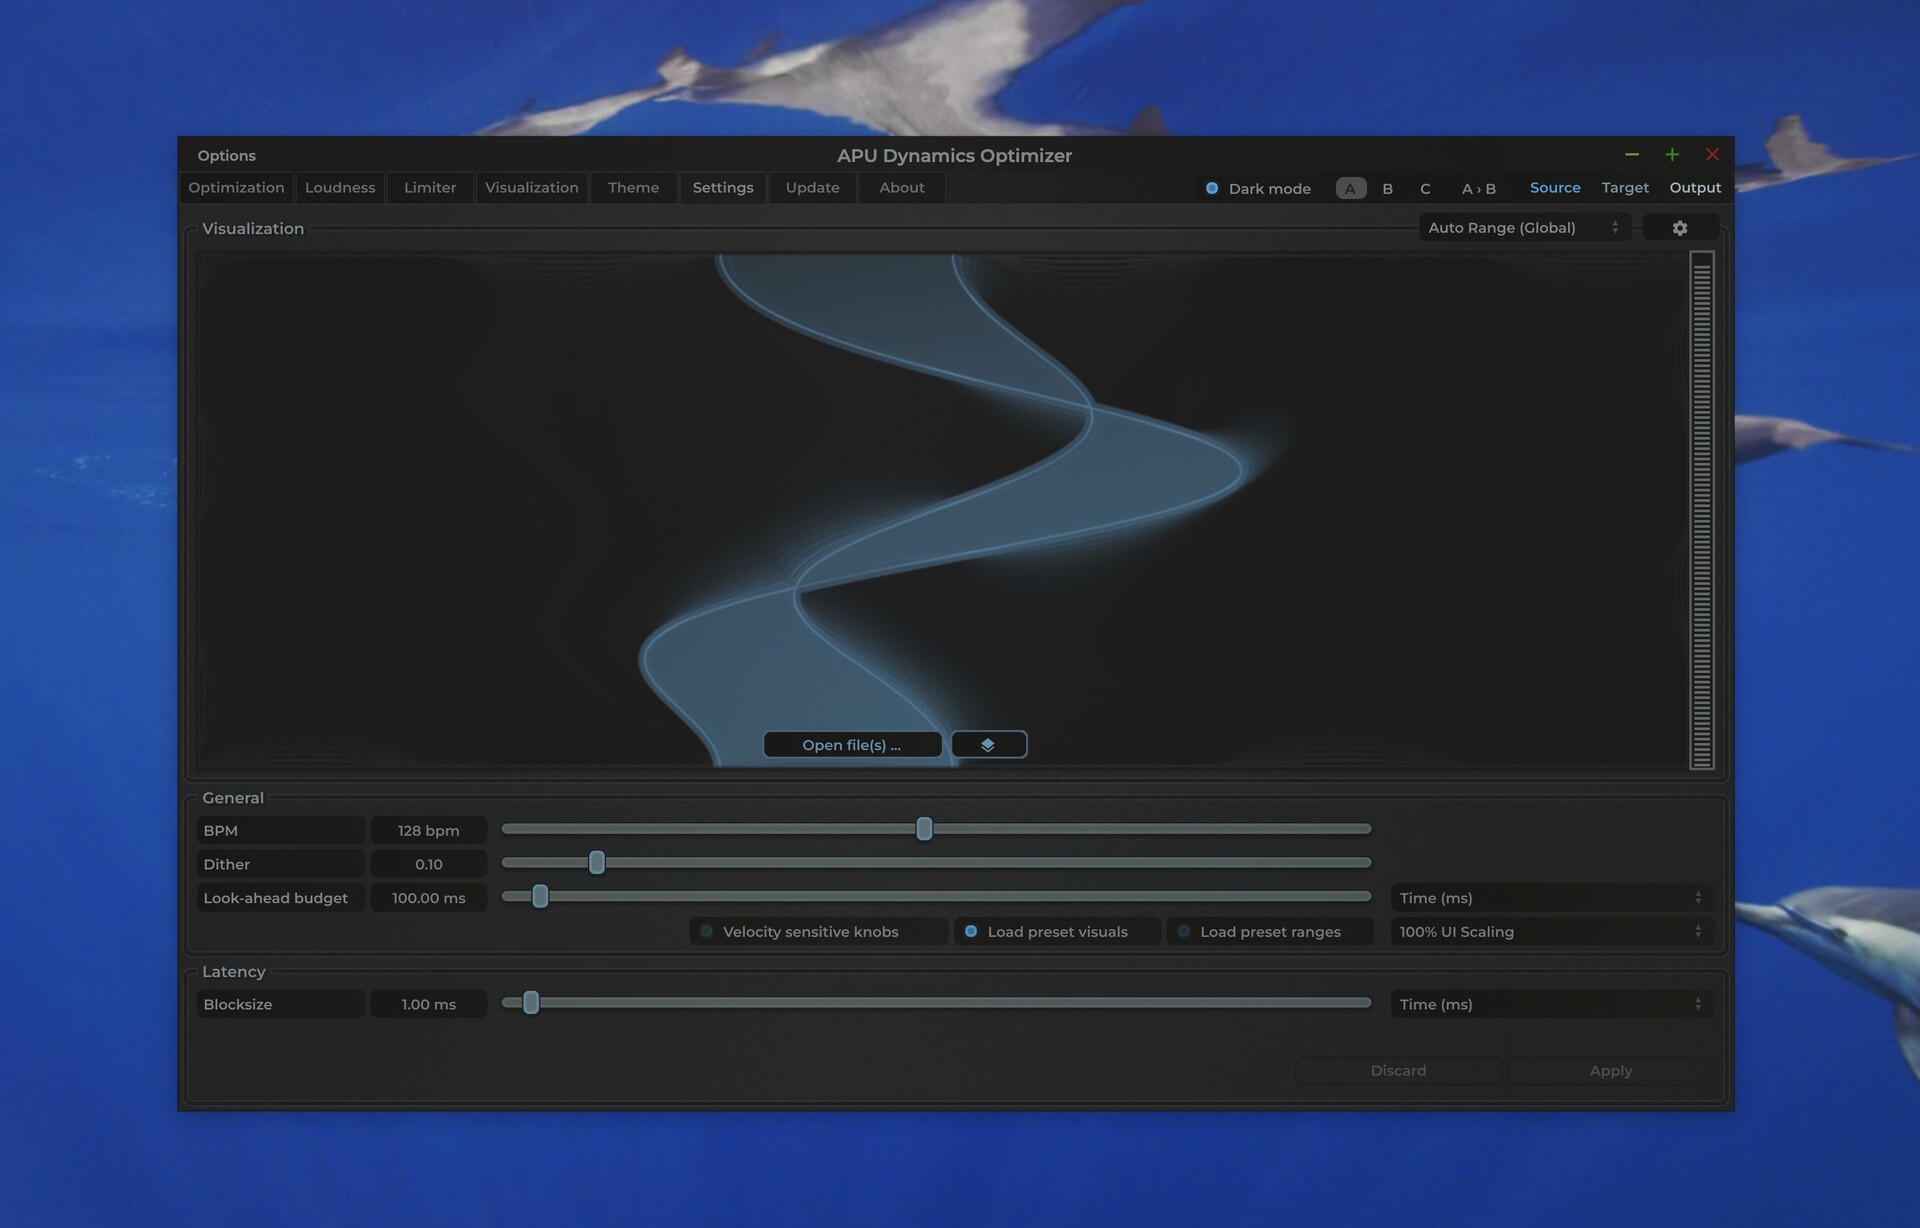
Task: Click the waveform visualization display
Action: point(940,510)
